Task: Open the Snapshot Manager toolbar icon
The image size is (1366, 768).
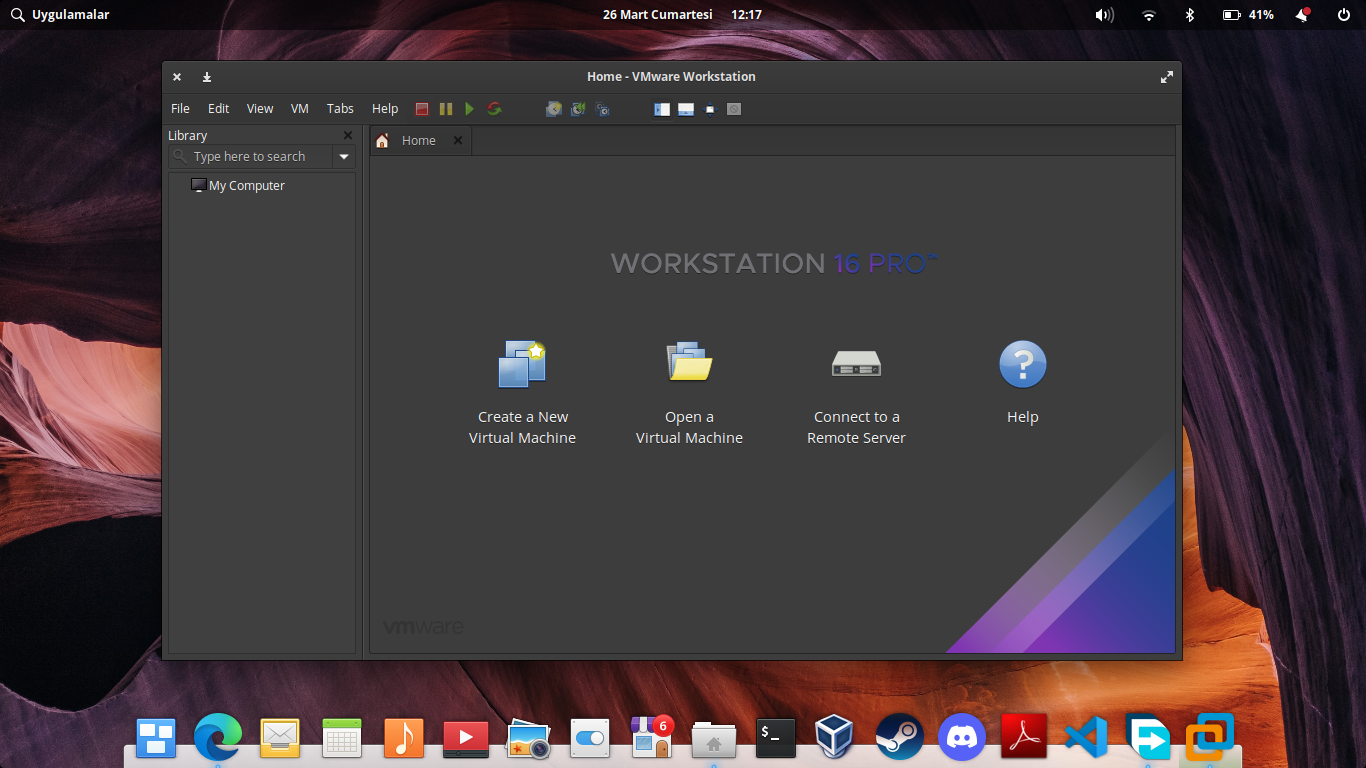Action: 602,109
